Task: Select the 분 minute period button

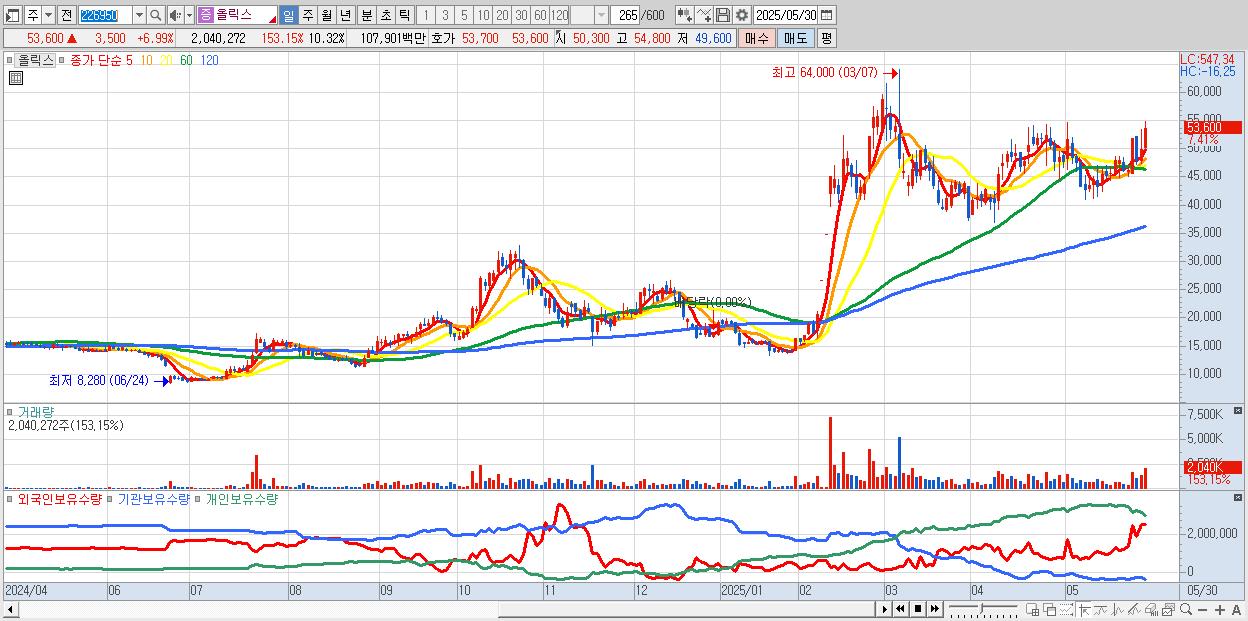Action: (x=366, y=15)
